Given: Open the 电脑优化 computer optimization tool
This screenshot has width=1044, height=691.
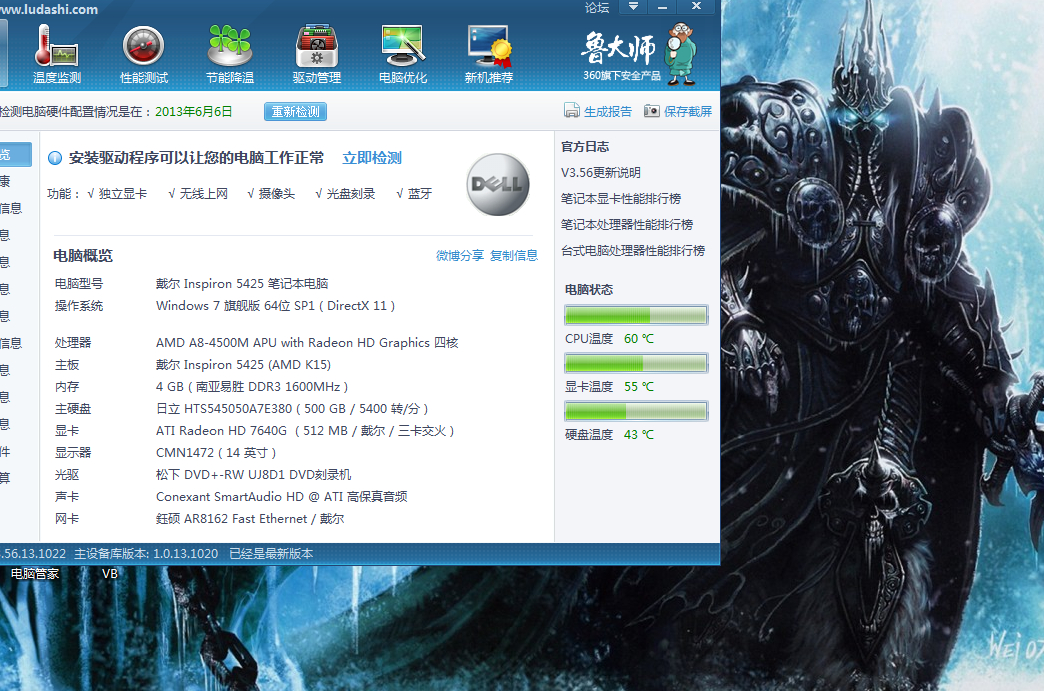Looking at the screenshot, I should pyautogui.click(x=403, y=55).
